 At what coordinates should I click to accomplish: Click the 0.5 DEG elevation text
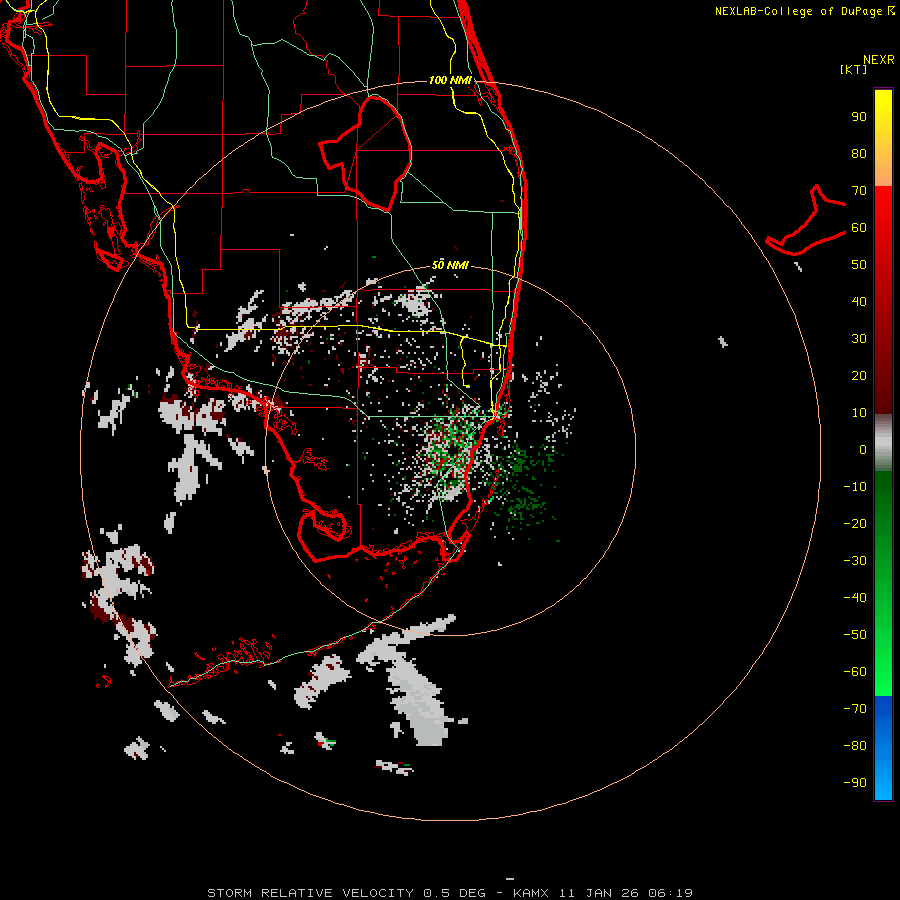(455, 893)
